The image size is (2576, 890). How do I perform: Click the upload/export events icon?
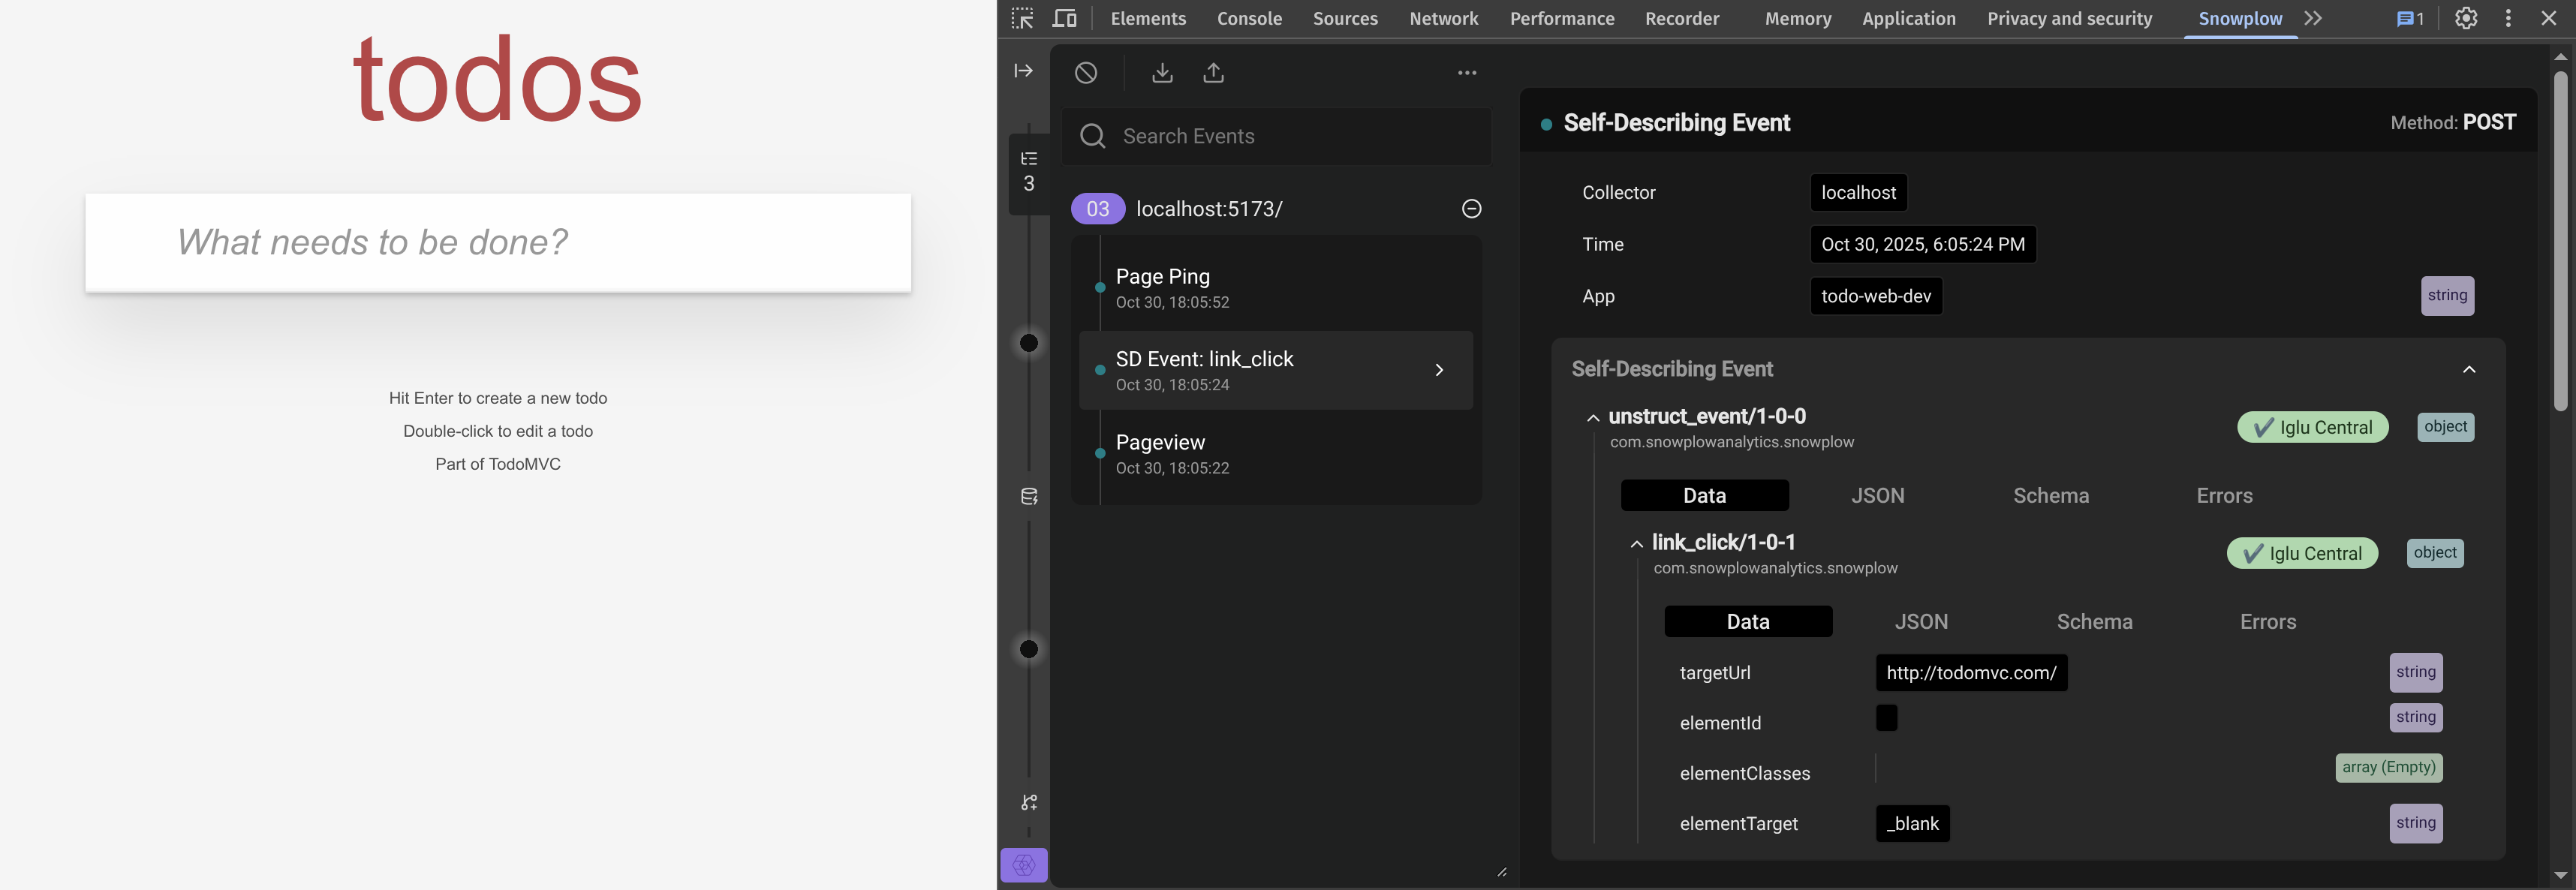[x=1213, y=73]
